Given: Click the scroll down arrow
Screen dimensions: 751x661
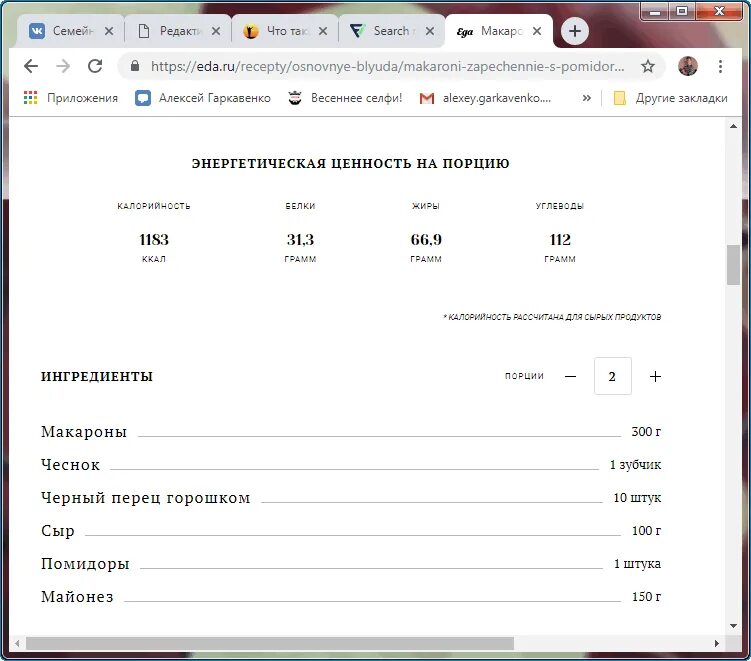Looking at the screenshot, I should pos(733,626).
